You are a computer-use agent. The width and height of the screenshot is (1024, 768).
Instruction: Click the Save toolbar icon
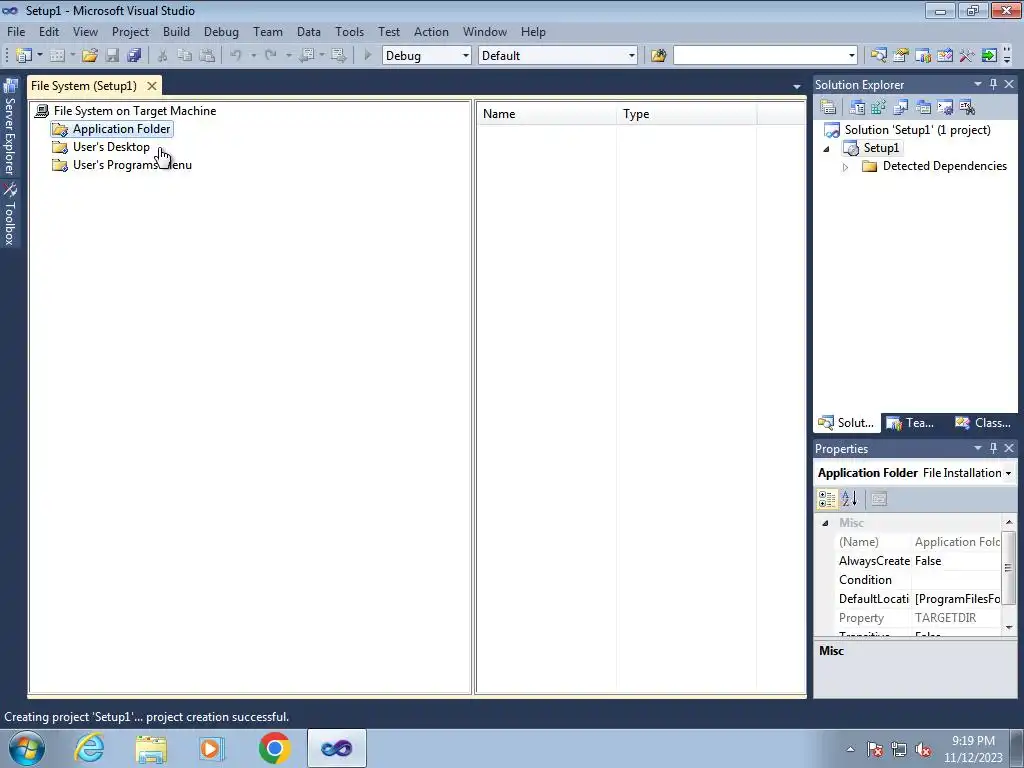112,56
